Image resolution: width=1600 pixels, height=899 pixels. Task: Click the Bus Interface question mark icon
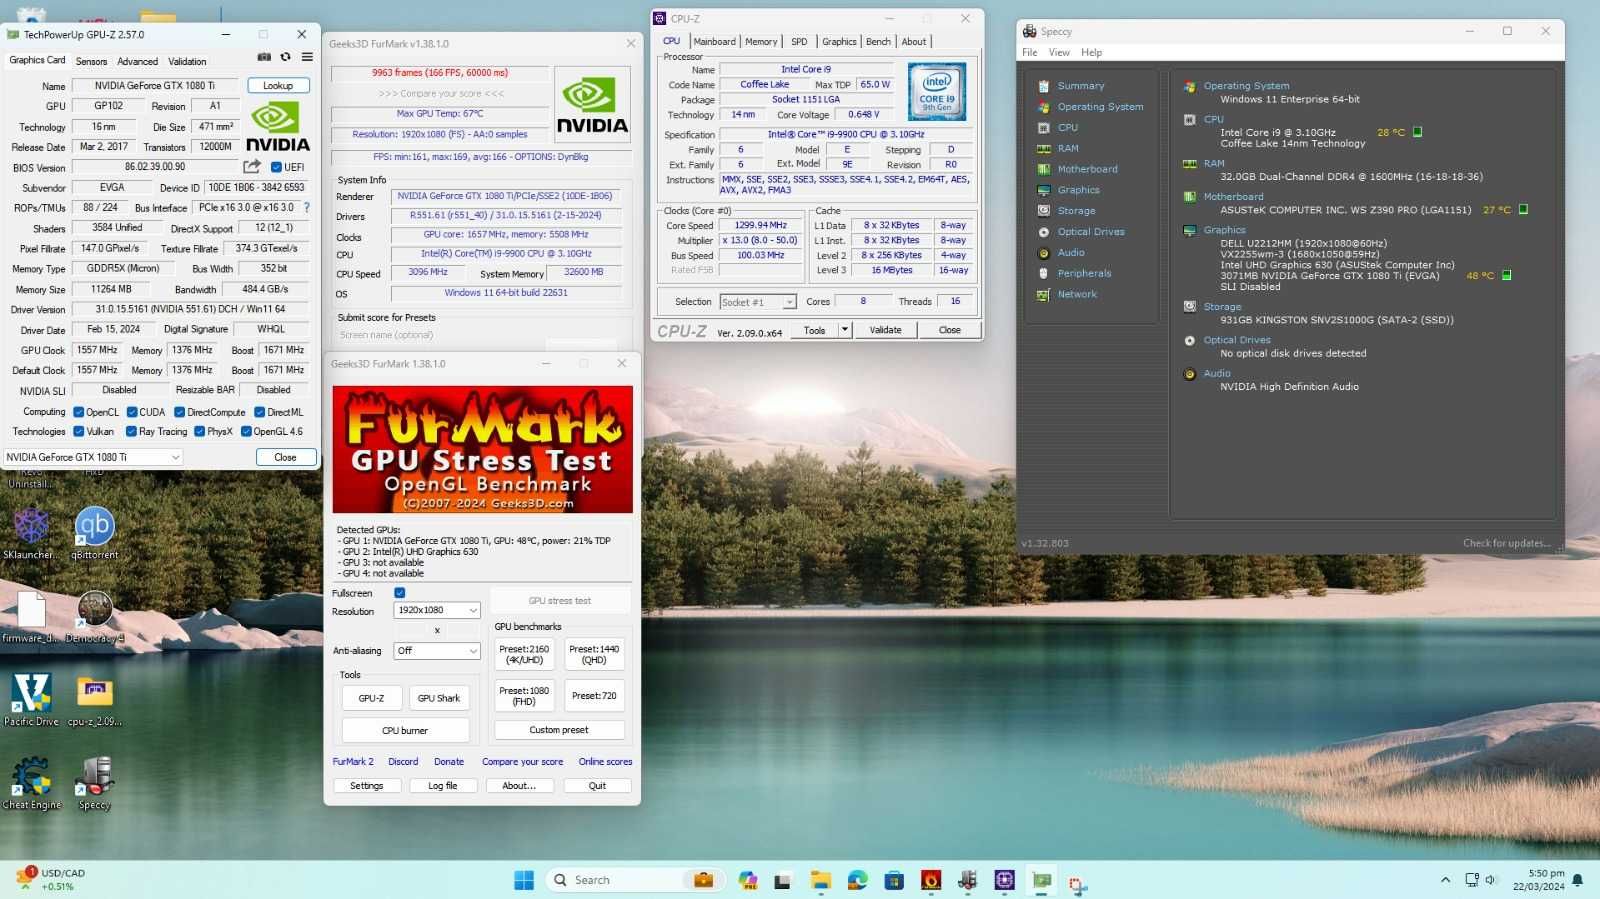tap(307, 208)
